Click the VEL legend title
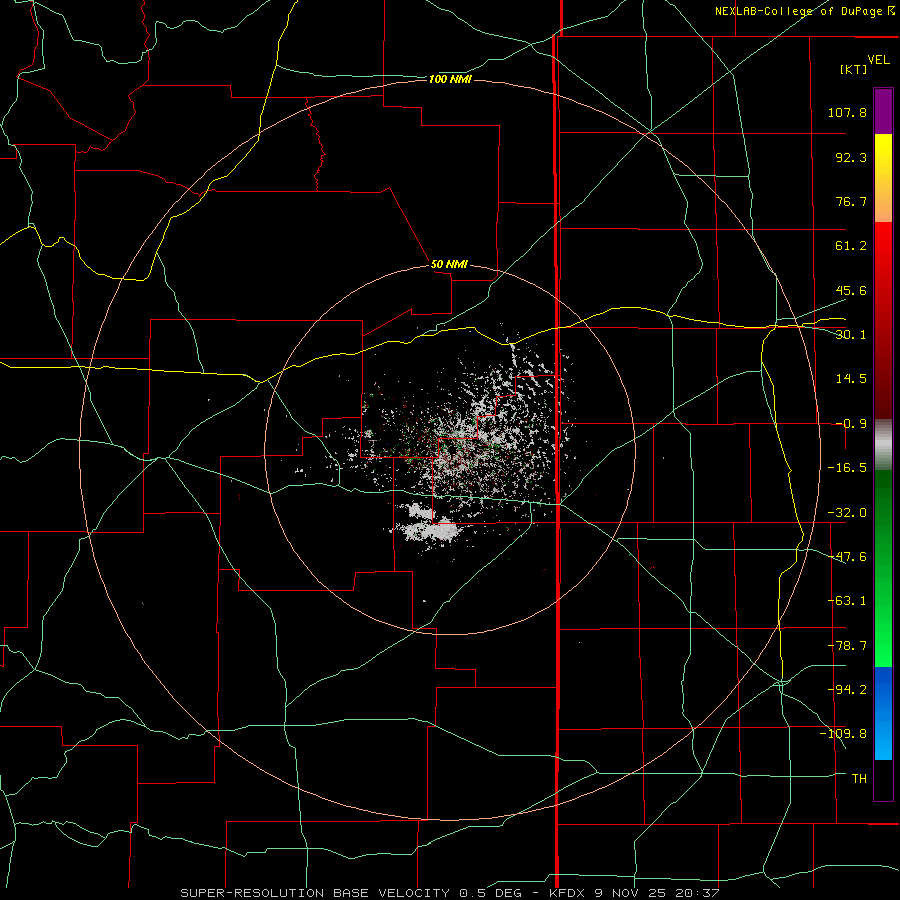900x900 pixels. pyautogui.click(x=878, y=60)
